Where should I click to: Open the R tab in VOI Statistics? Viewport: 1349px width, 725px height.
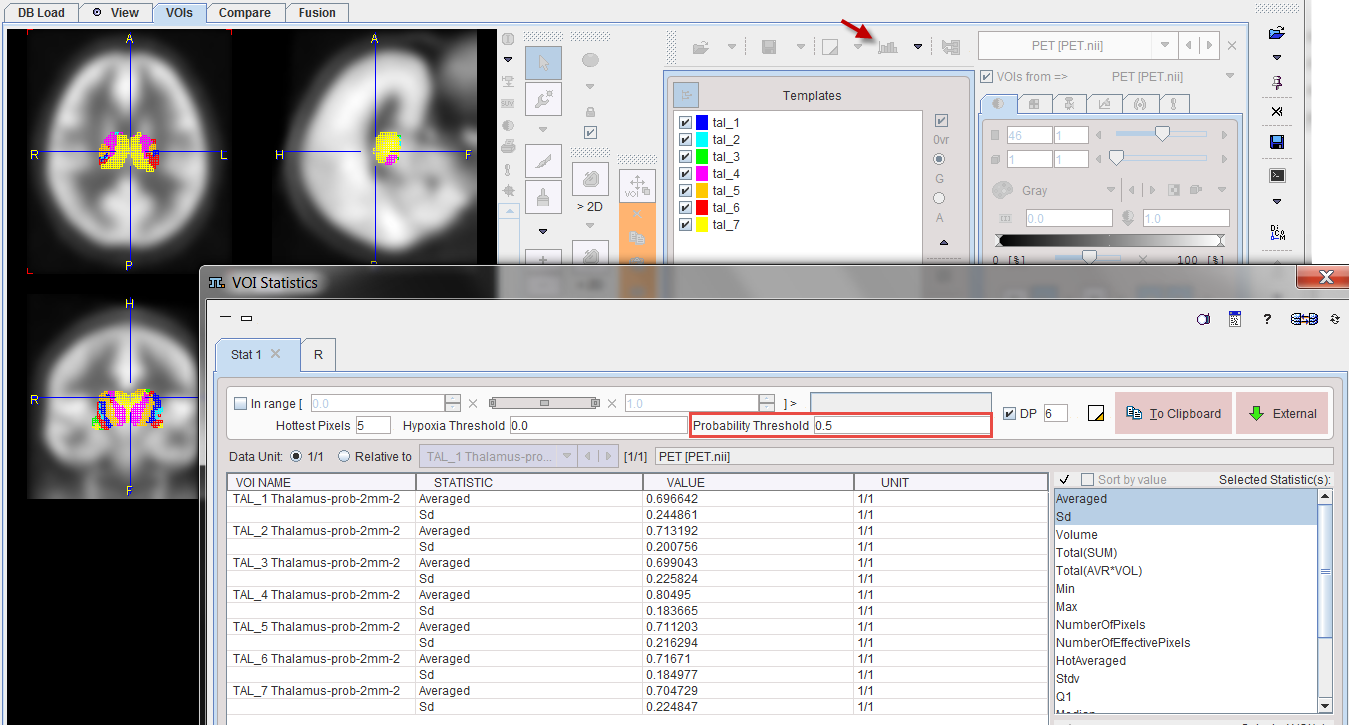pyautogui.click(x=318, y=354)
